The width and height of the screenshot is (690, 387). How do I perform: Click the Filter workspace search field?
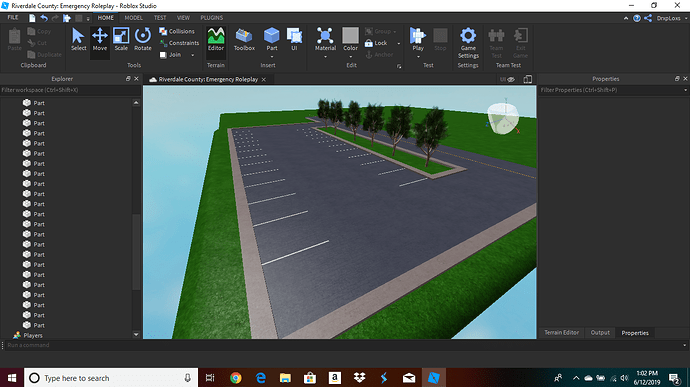(x=70, y=90)
